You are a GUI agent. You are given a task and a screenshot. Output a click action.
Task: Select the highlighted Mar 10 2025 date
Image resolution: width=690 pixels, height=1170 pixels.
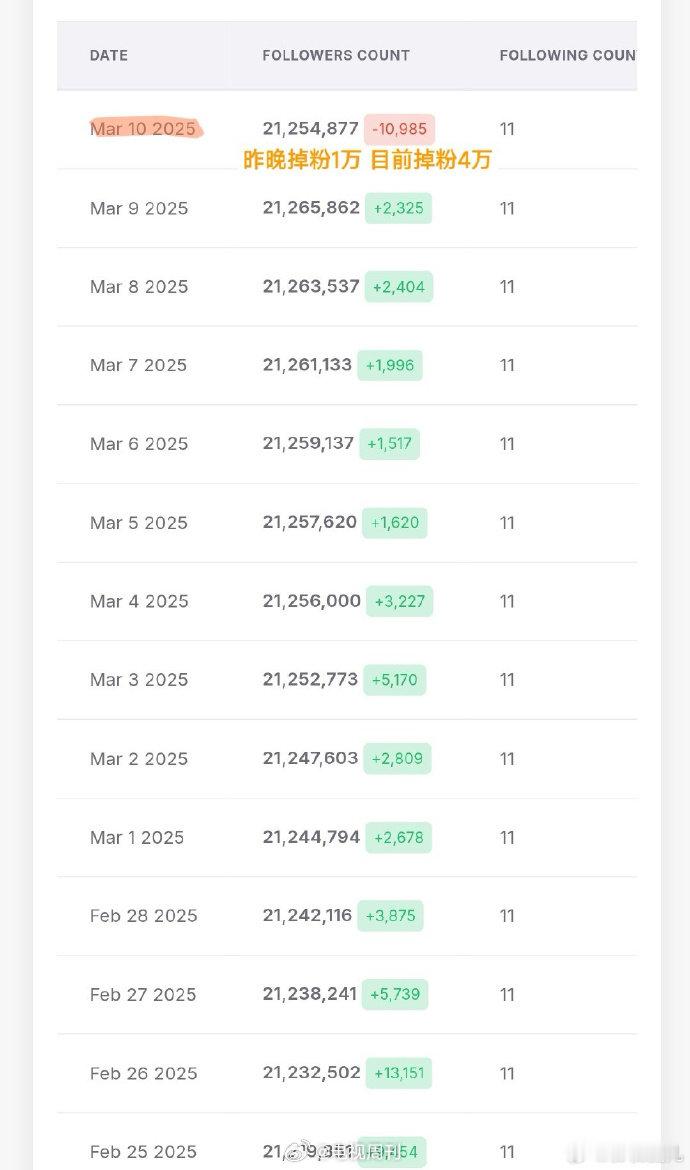pos(143,128)
